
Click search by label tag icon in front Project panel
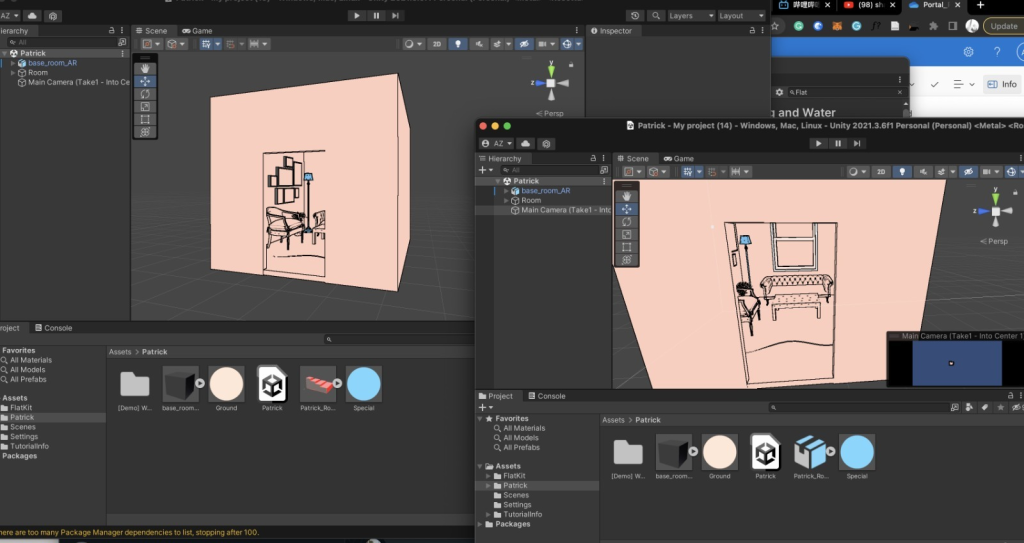pos(984,407)
